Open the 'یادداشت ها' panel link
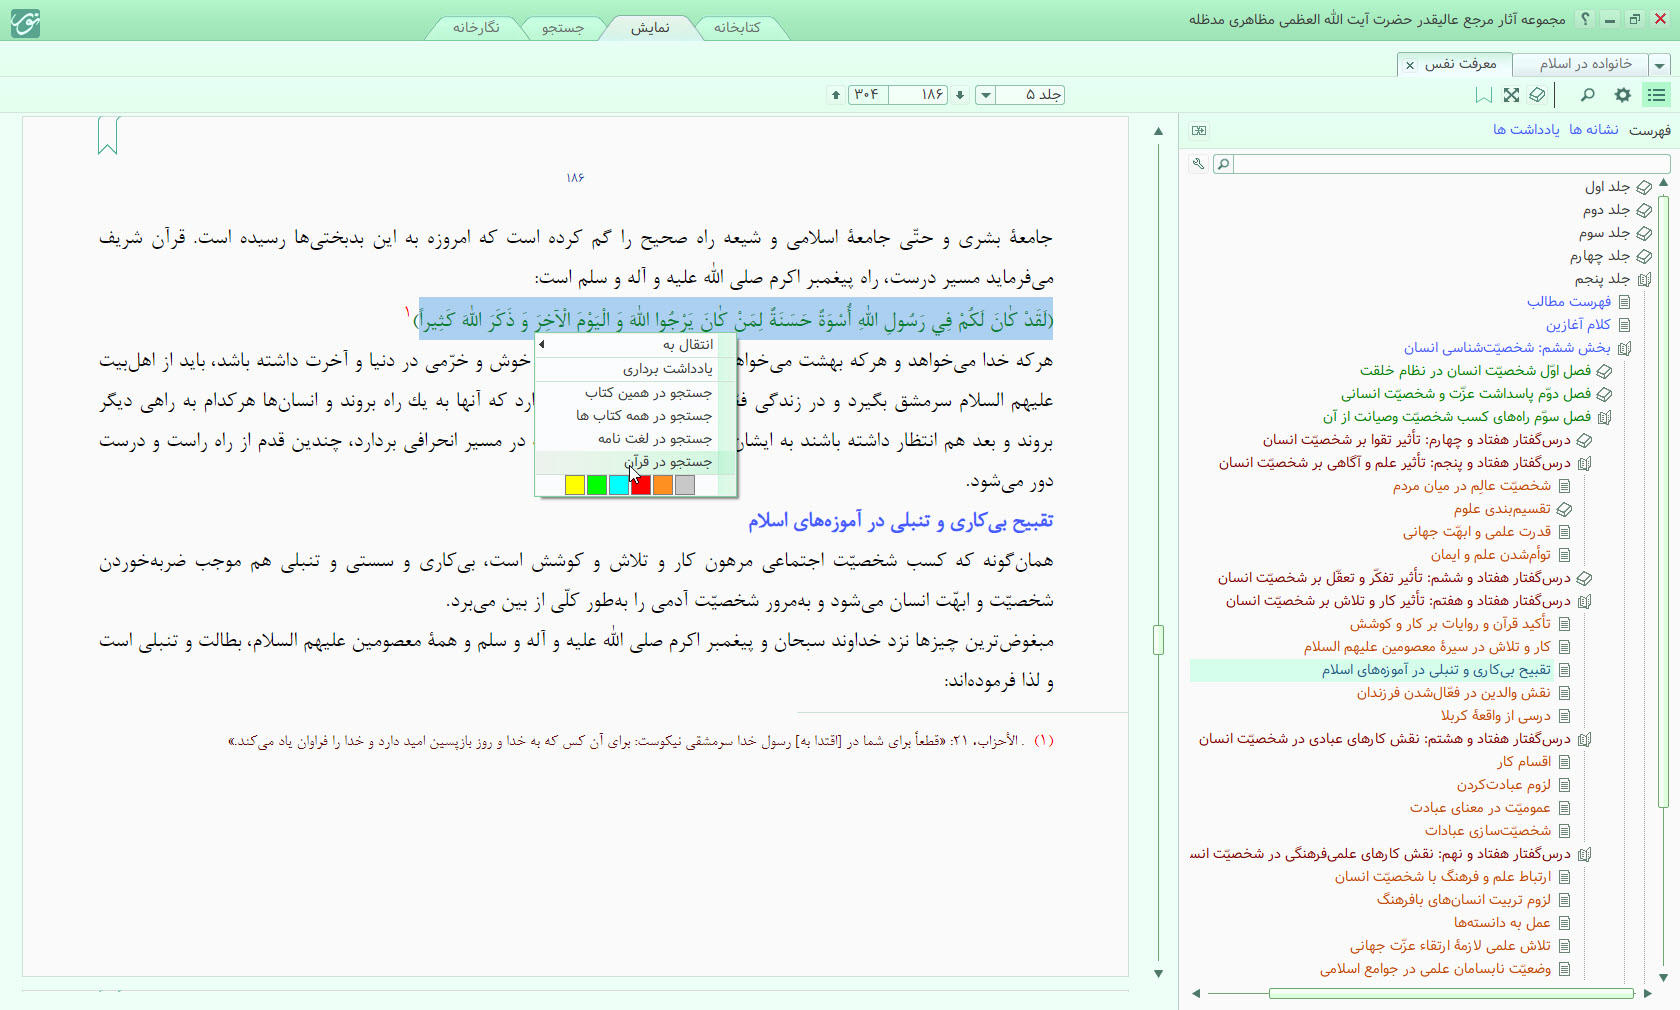The image size is (1680, 1010). point(1526,130)
